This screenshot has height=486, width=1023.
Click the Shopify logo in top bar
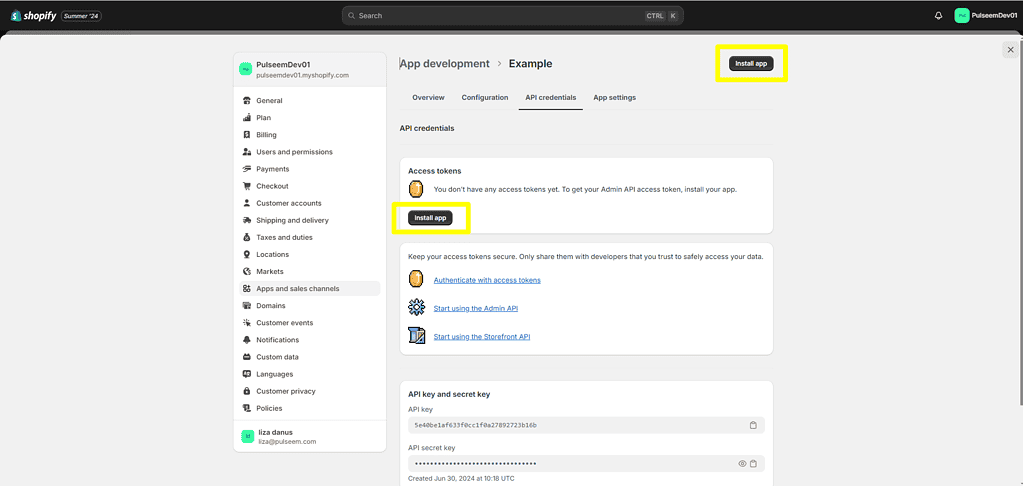pyautogui.click(x=33, y=16)
